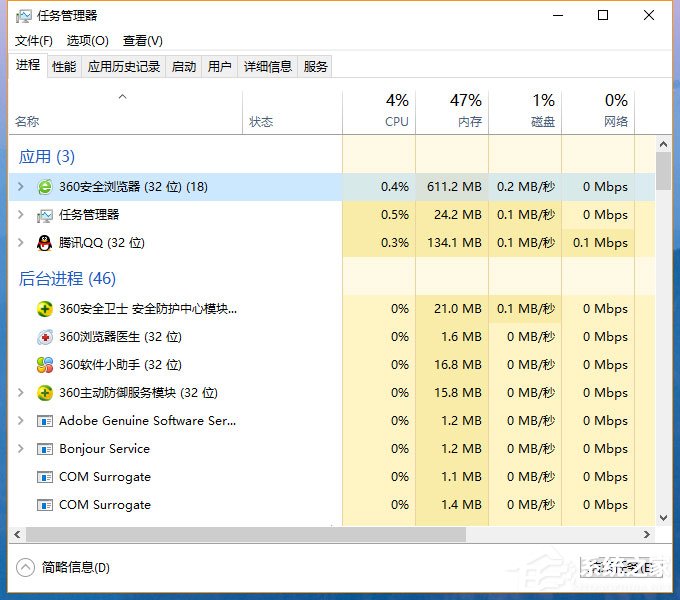Click the 360主动防御服务模块 icon
The height and width of the screenshot is (600, 680).
coord(45,393)
